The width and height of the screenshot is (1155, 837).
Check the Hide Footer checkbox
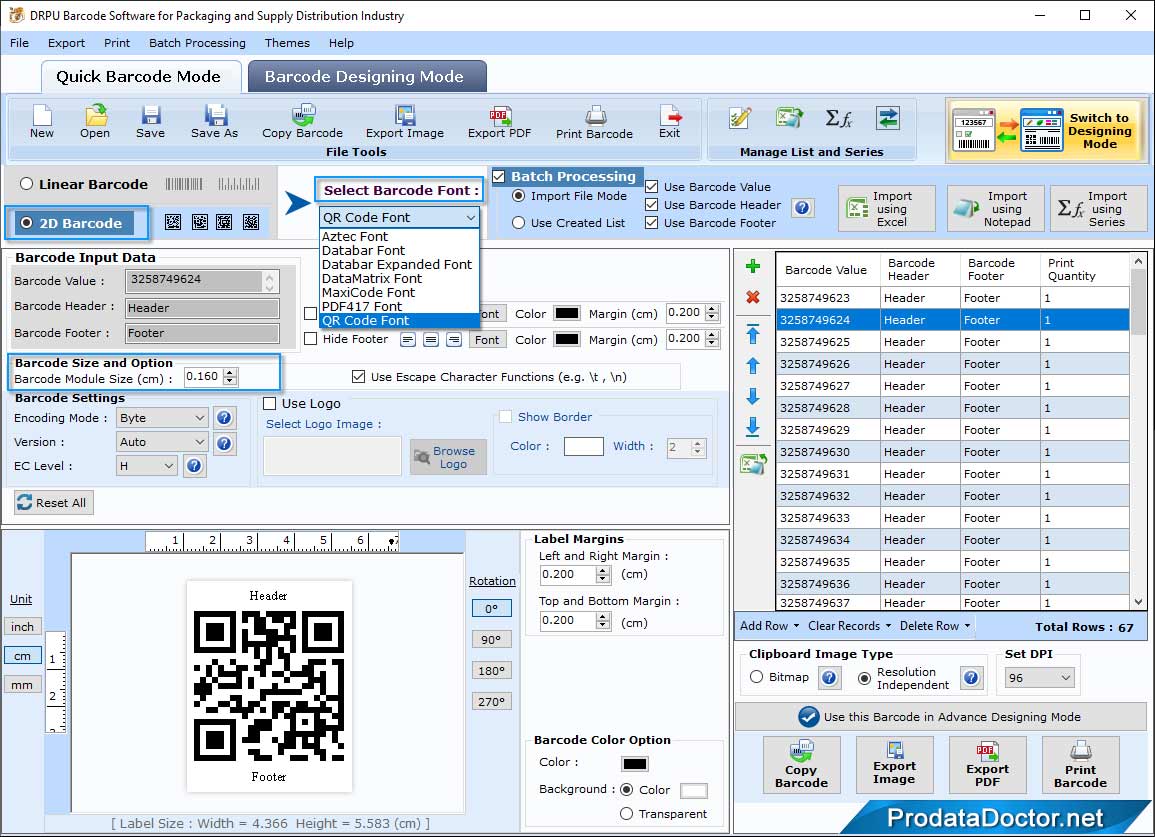311,339
